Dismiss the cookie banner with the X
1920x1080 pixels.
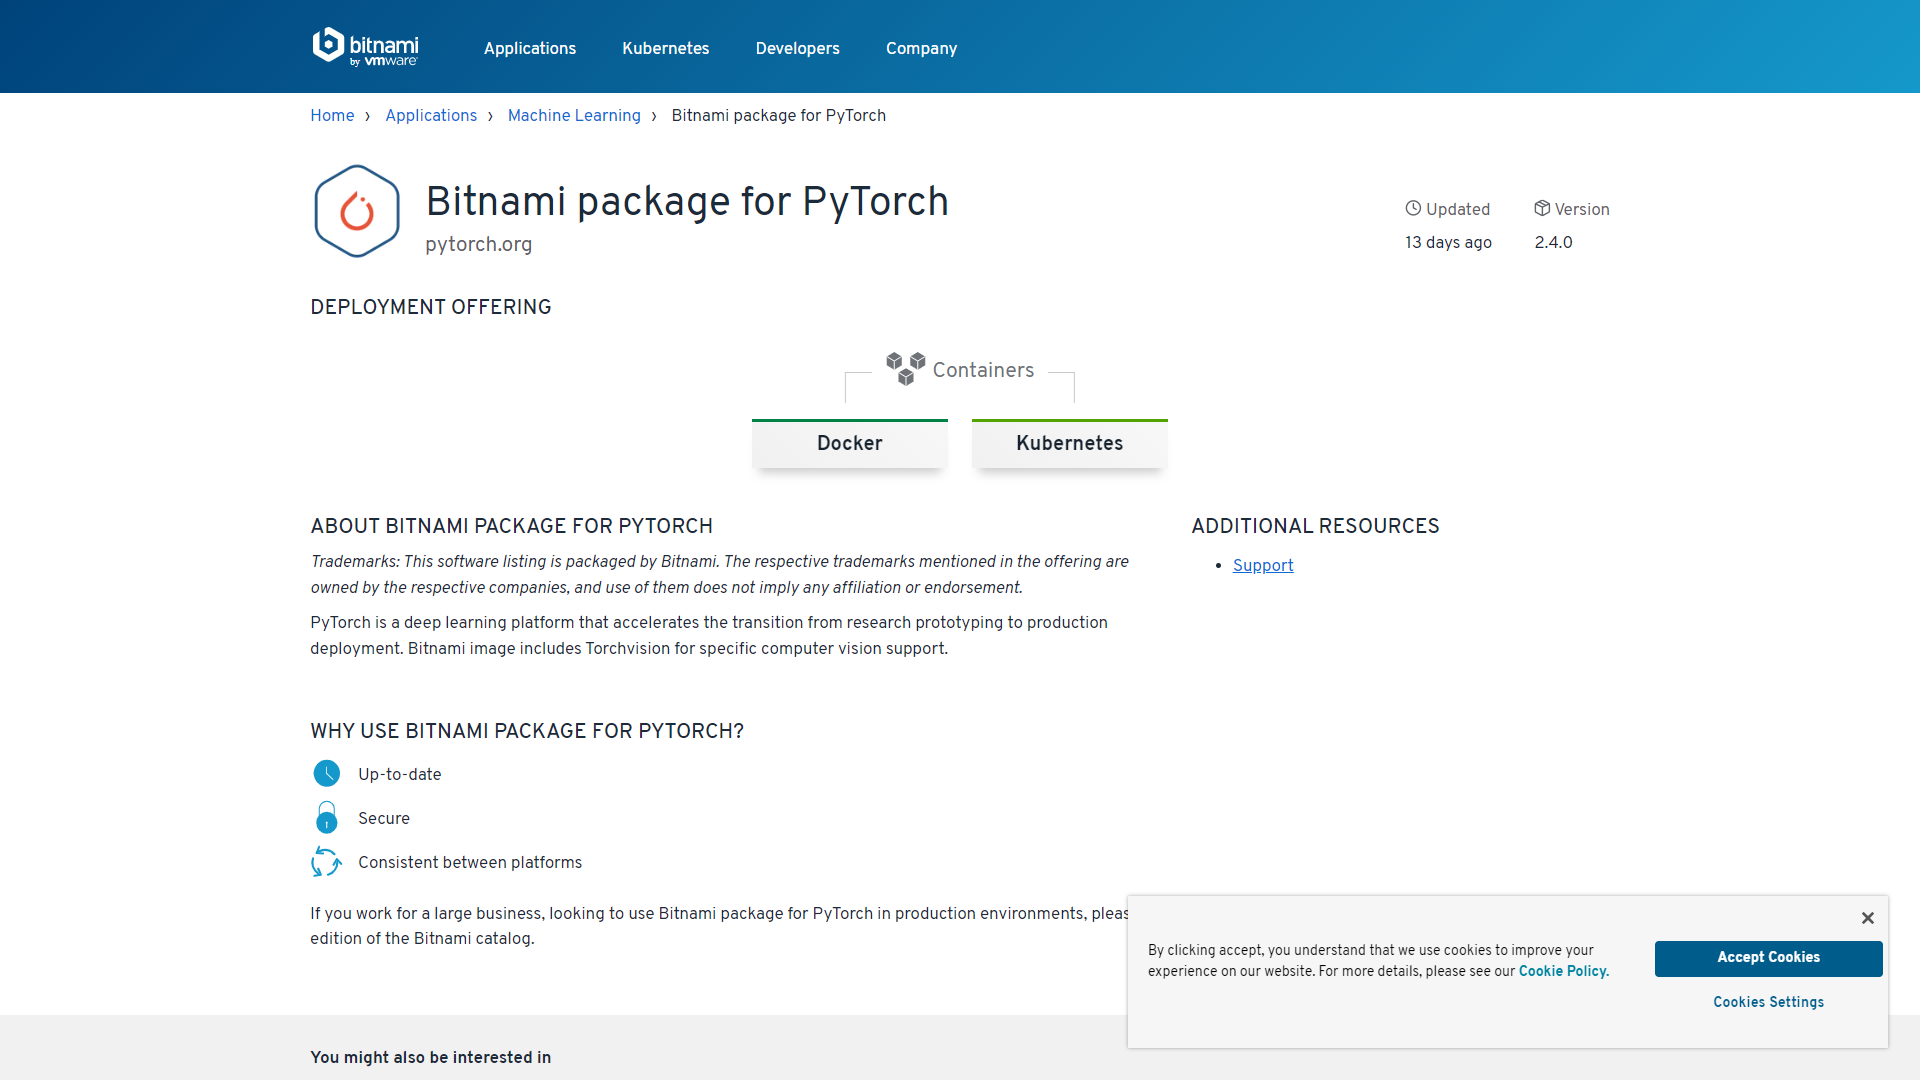click(x=1868, y=918)
